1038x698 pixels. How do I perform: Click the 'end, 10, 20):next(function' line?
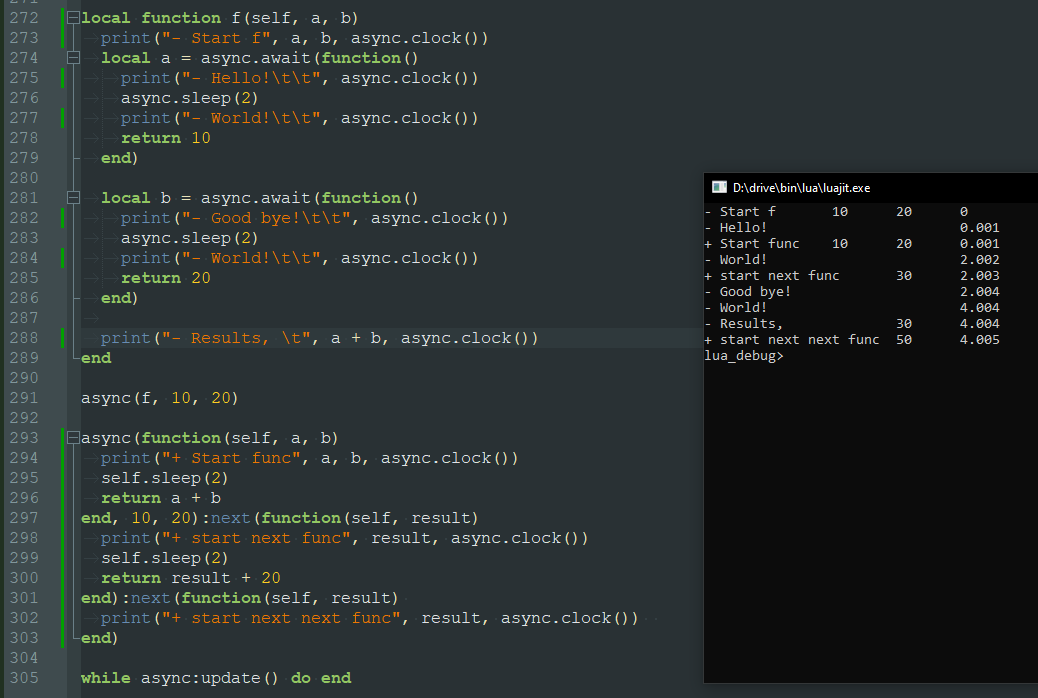(x=279, y=518)
